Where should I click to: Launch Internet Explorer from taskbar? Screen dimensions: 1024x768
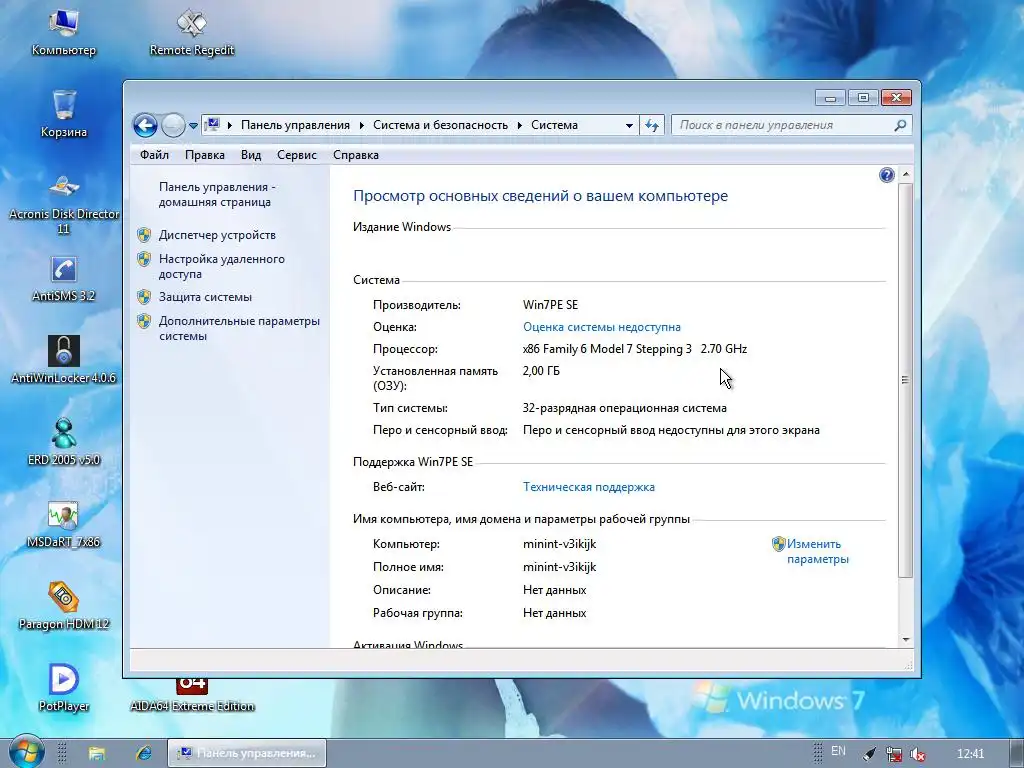pyautogui.click(x=143, y=753)
